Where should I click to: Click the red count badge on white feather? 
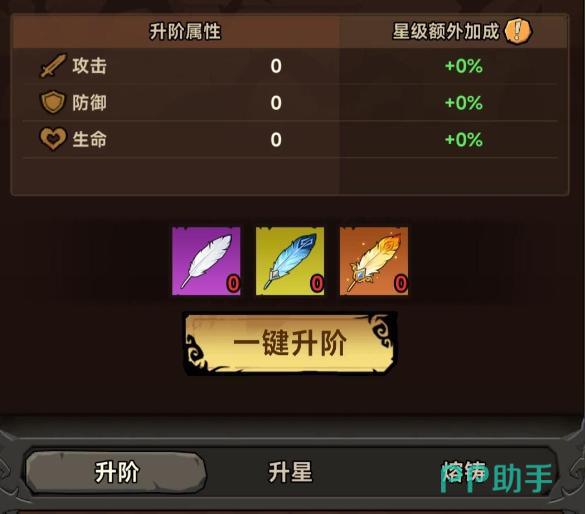(233, 283)
